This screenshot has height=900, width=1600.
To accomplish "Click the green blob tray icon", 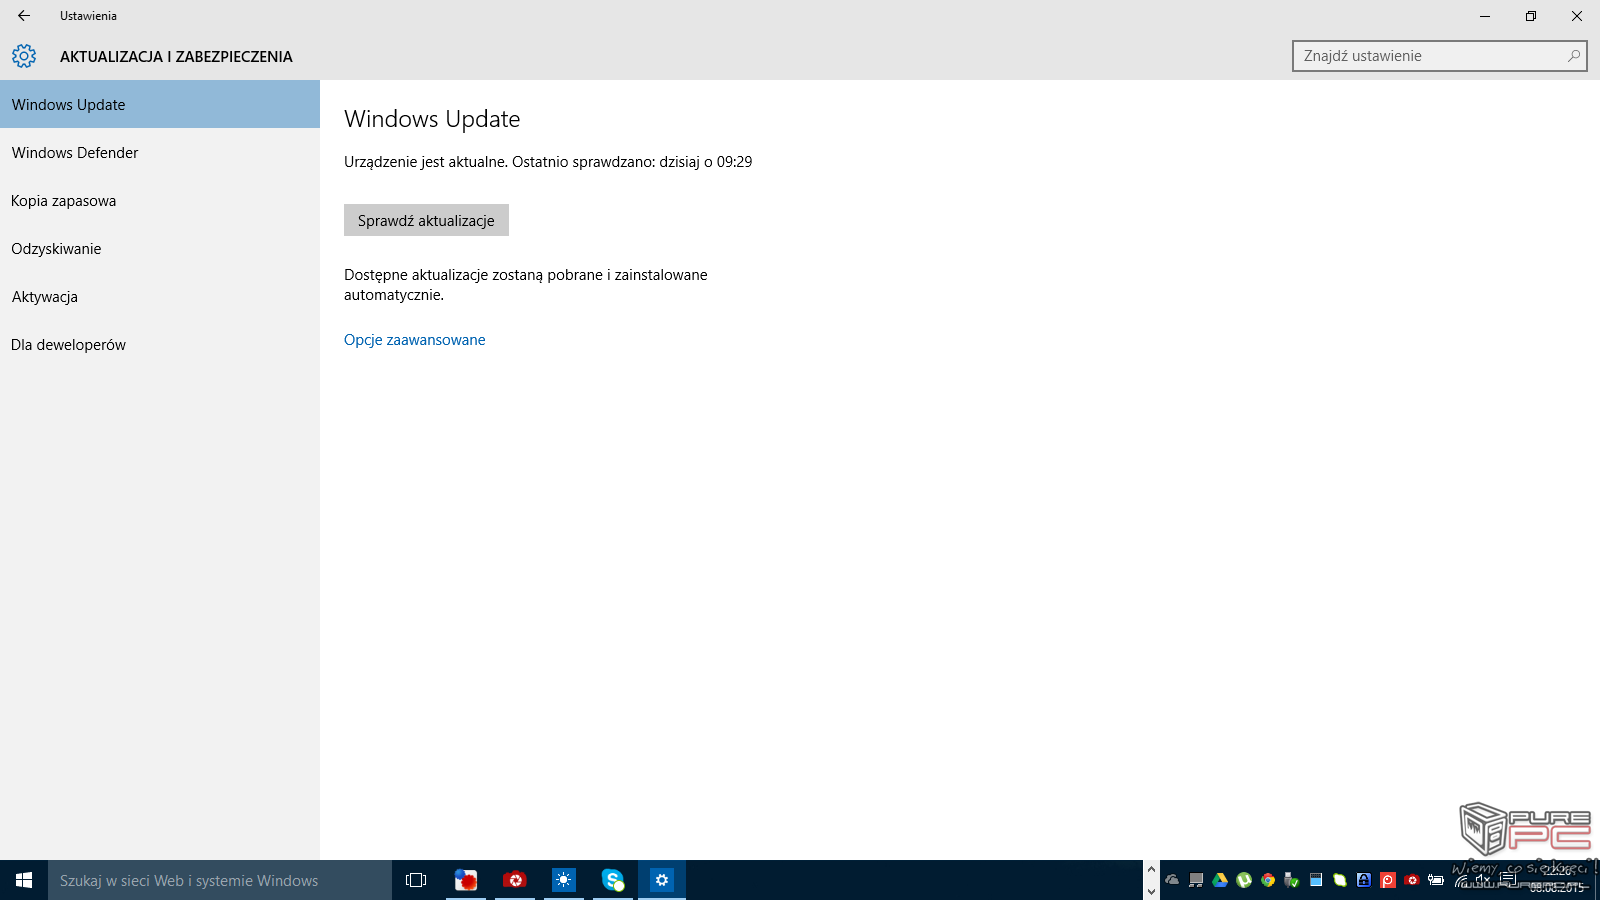I will [x=1340, y=880].
